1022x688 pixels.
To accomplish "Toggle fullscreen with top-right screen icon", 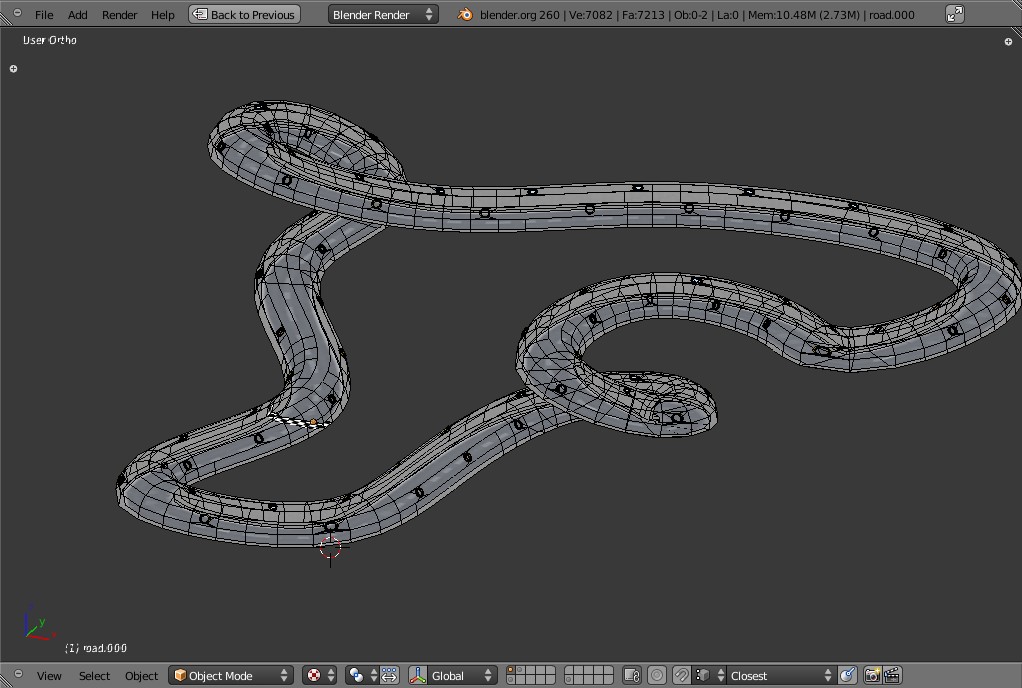I will tap(955, 14).
